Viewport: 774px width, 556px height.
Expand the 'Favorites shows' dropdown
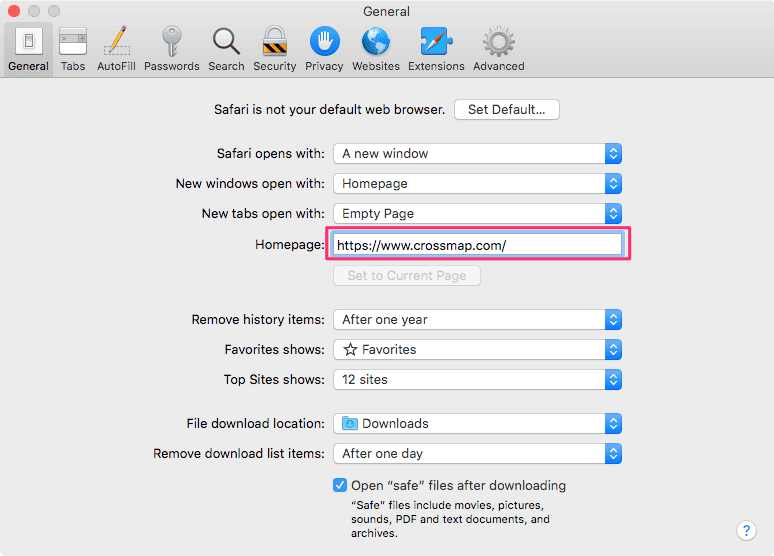(477, 350)
